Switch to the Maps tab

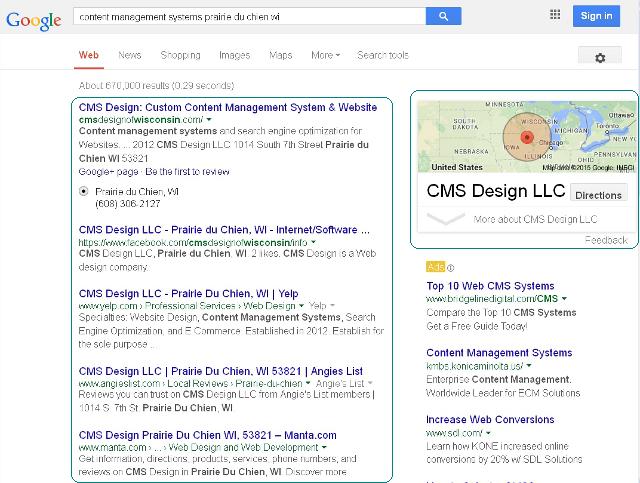point(281,55)
